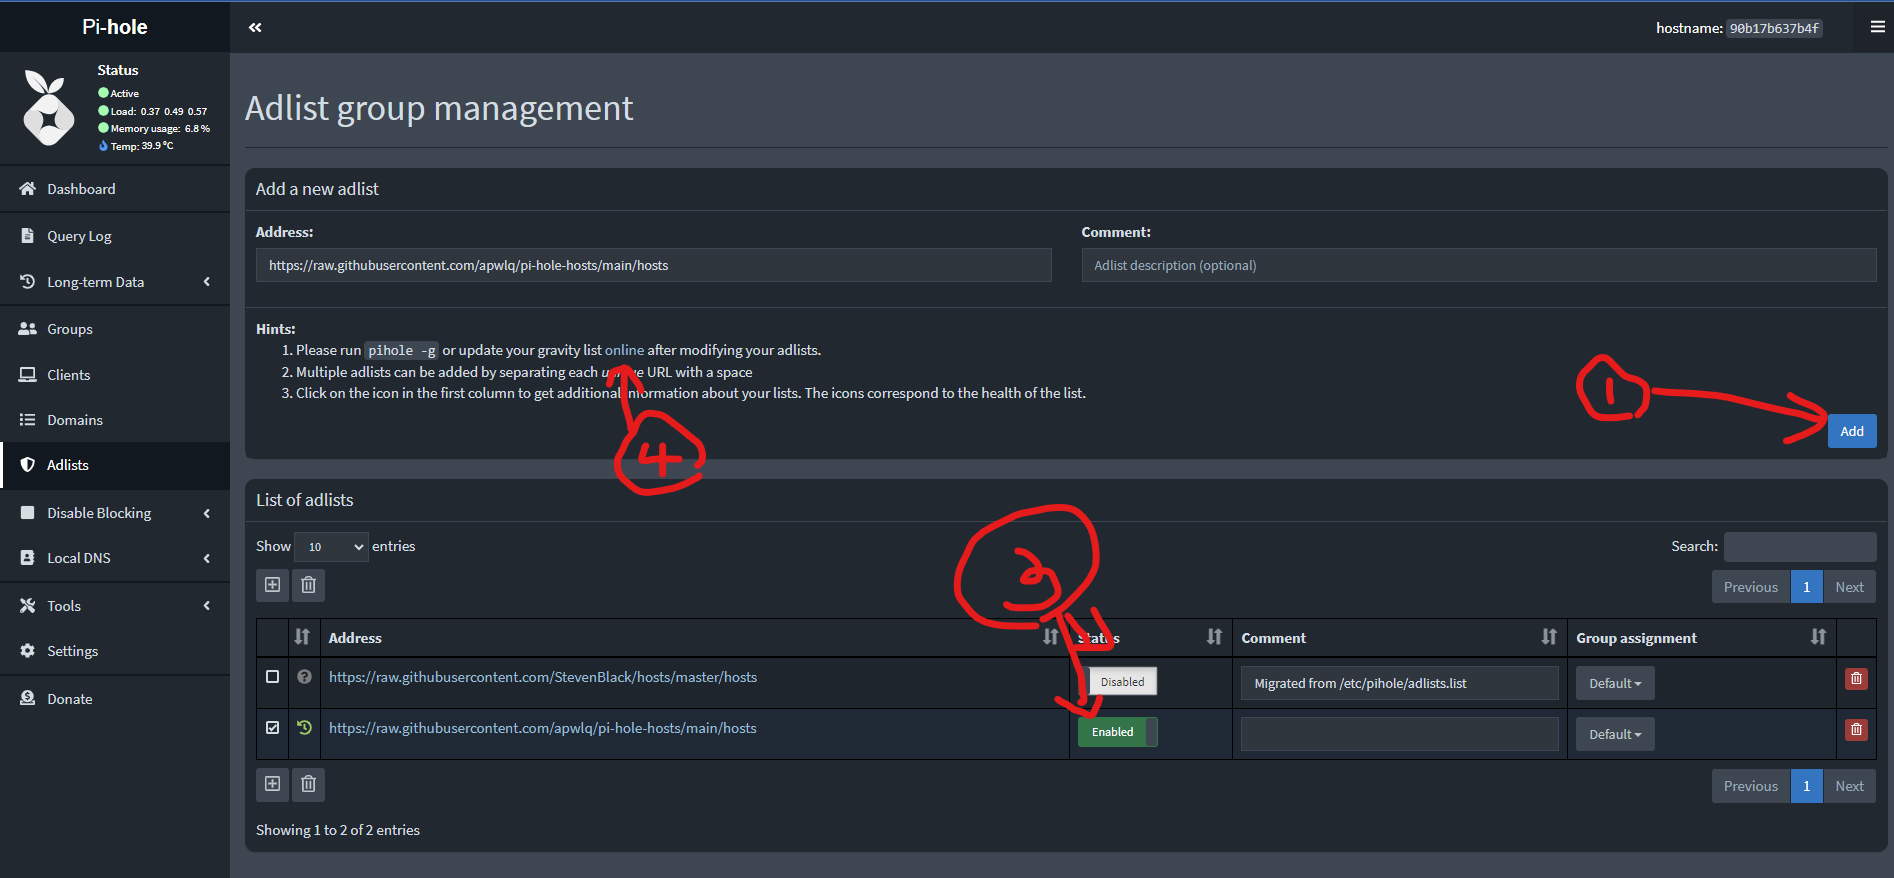Open the Domains page

115,420
